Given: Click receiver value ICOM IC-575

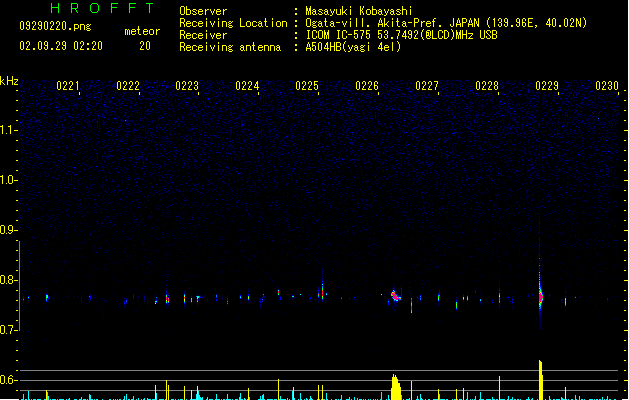Looking at the screenshot, I should [x=338, y=35].
